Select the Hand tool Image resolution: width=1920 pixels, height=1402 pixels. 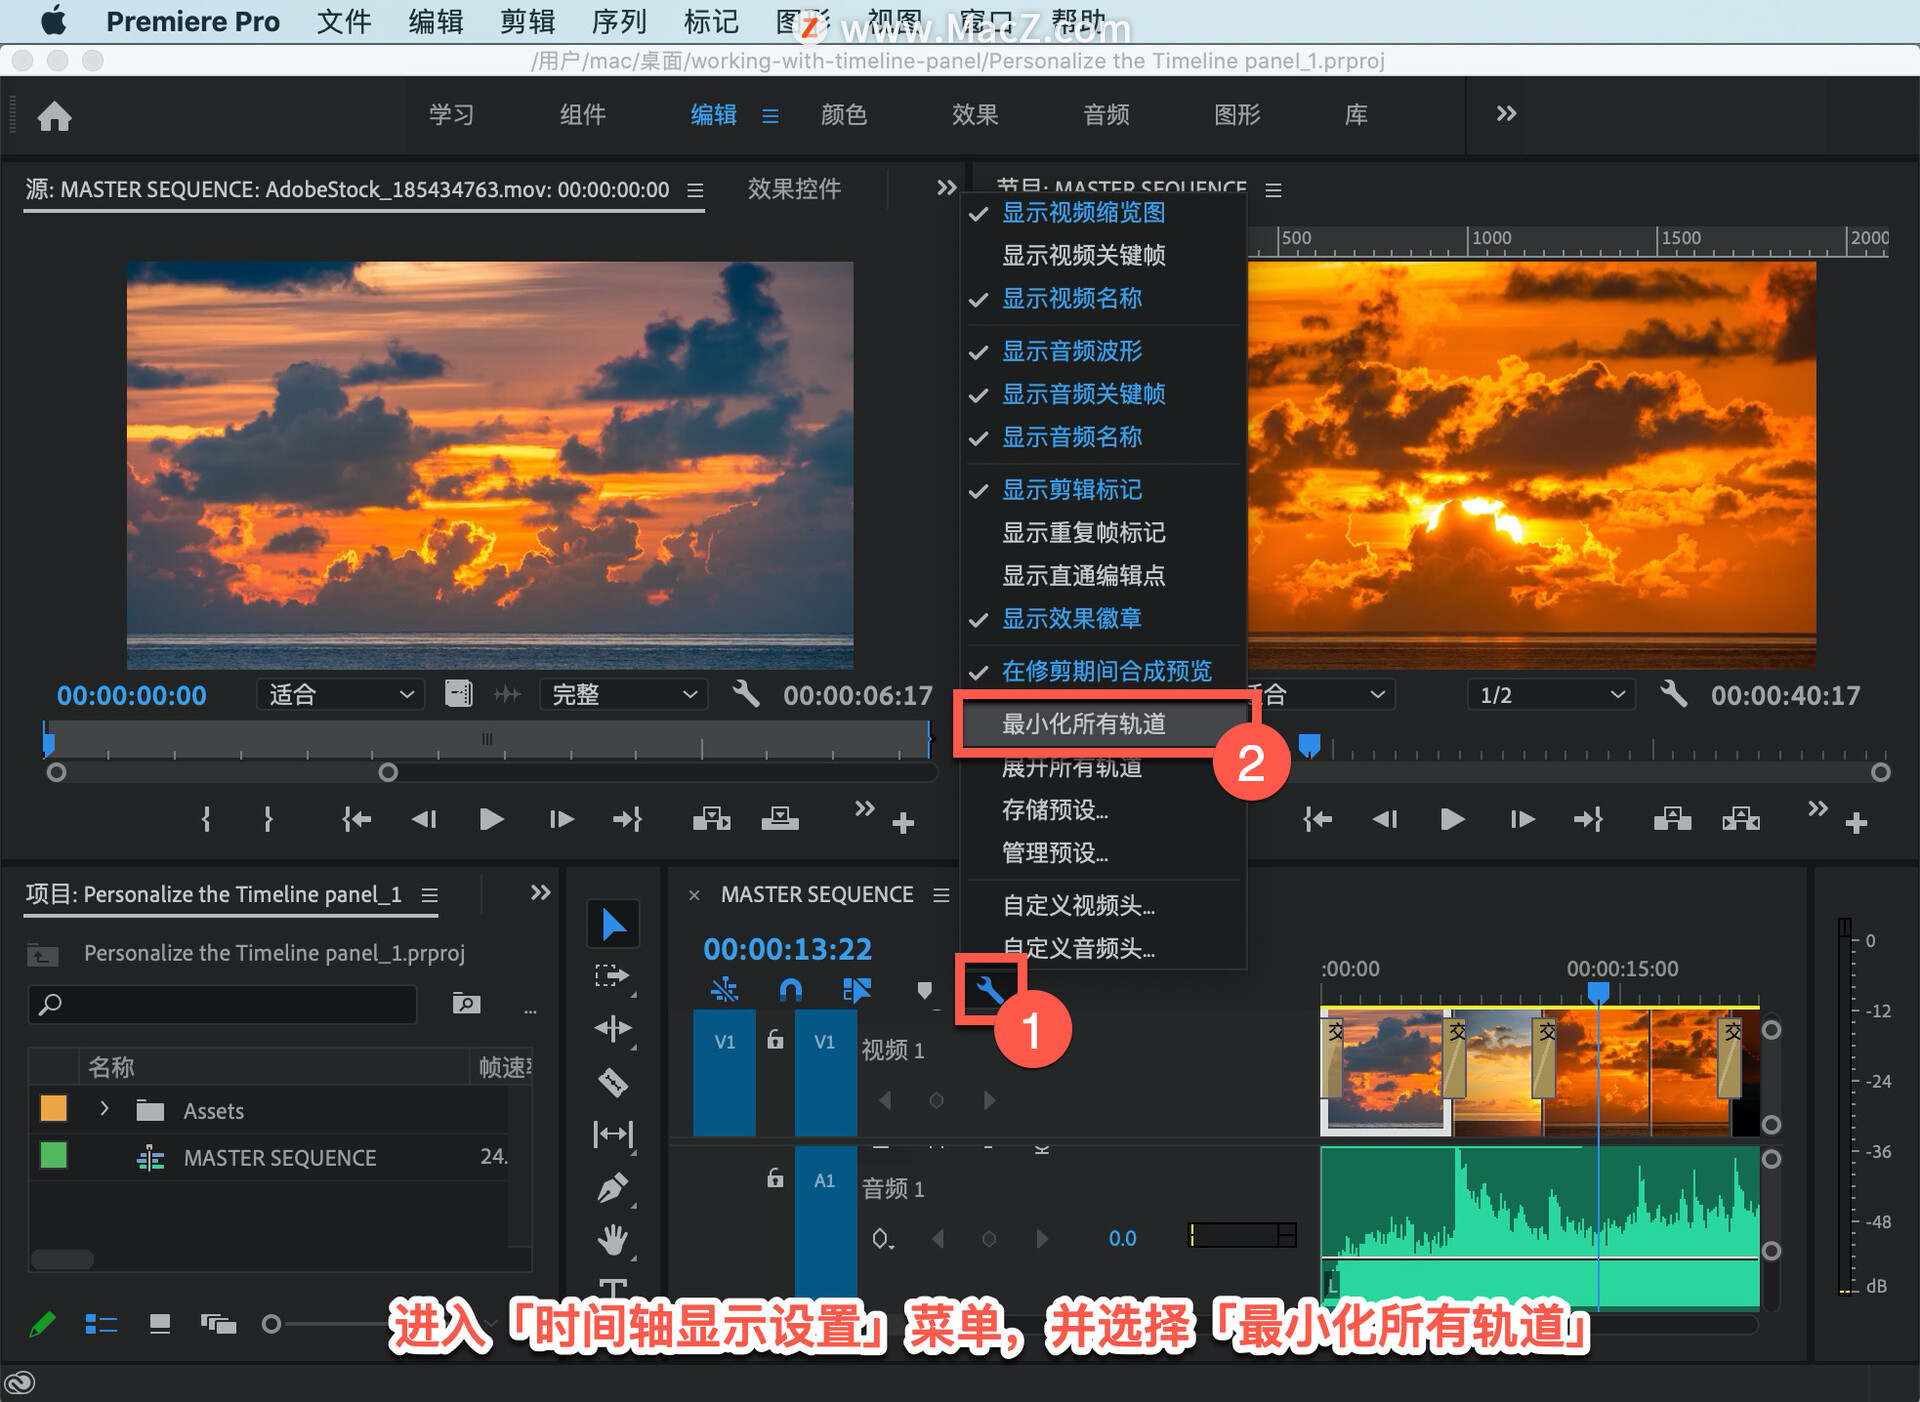[613, 1240]
